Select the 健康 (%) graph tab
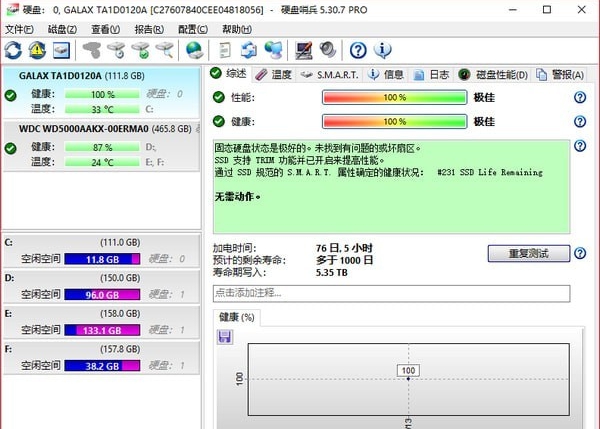The image size is (600, 429). (x=236, y=317)
